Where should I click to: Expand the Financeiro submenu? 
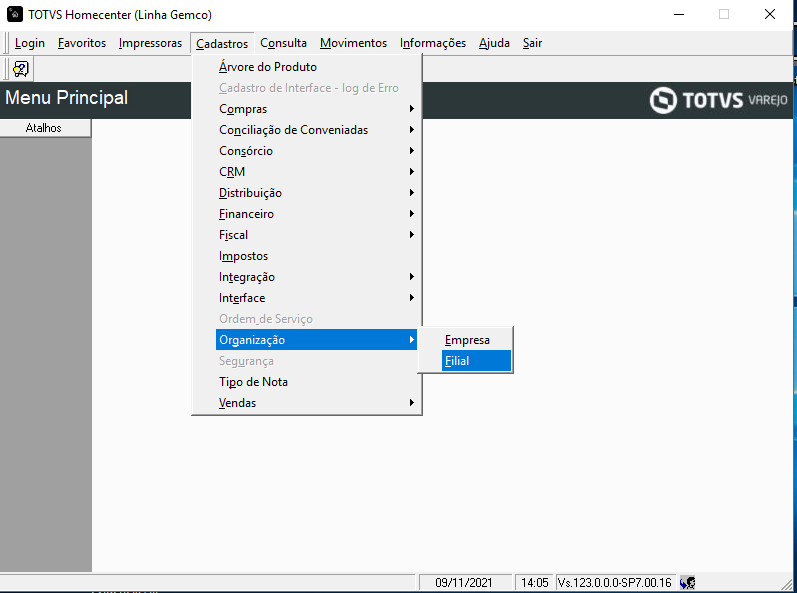pyautogui.click(x=316, y=214)
